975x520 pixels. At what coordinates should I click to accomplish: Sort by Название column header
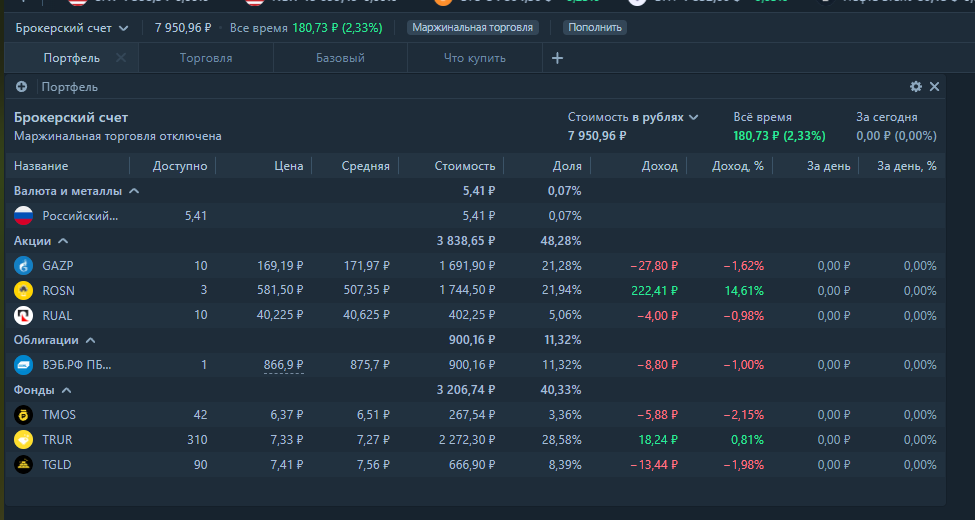click(x=41, y=166)
